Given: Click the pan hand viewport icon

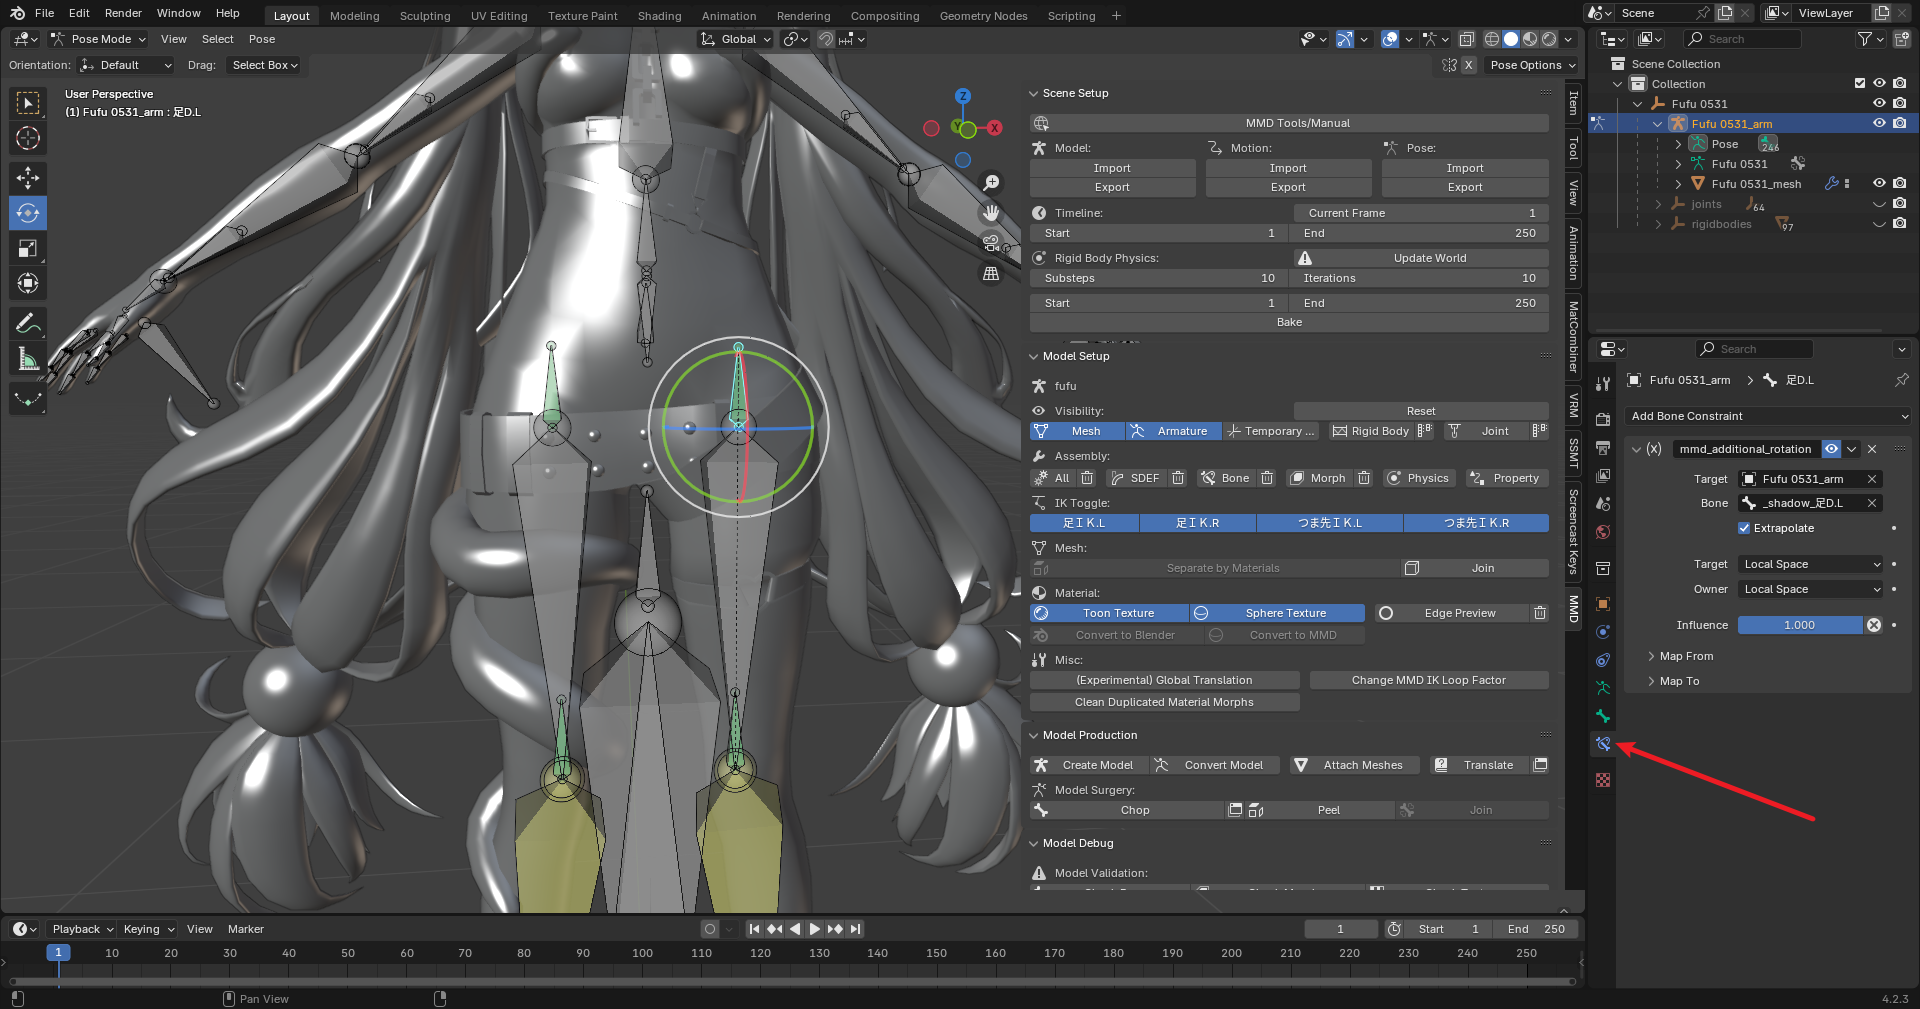Looking at the screenshot, I should click(991, 213).
